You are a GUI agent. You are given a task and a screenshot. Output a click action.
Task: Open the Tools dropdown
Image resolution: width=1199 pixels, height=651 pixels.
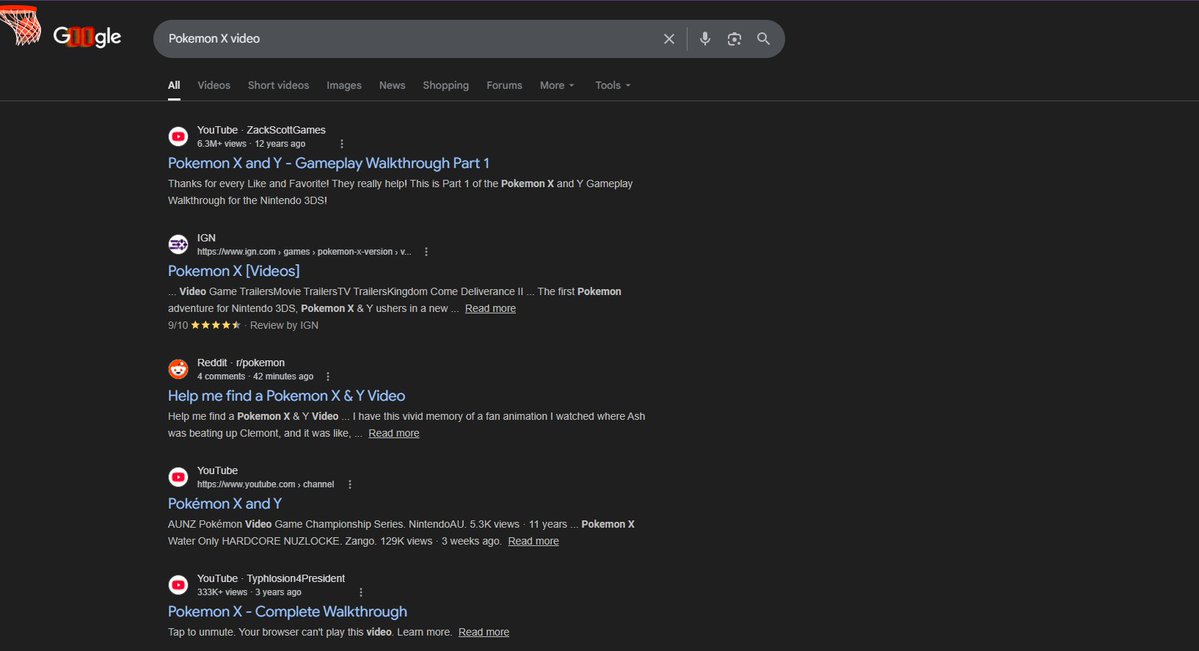tap(612, 86)
